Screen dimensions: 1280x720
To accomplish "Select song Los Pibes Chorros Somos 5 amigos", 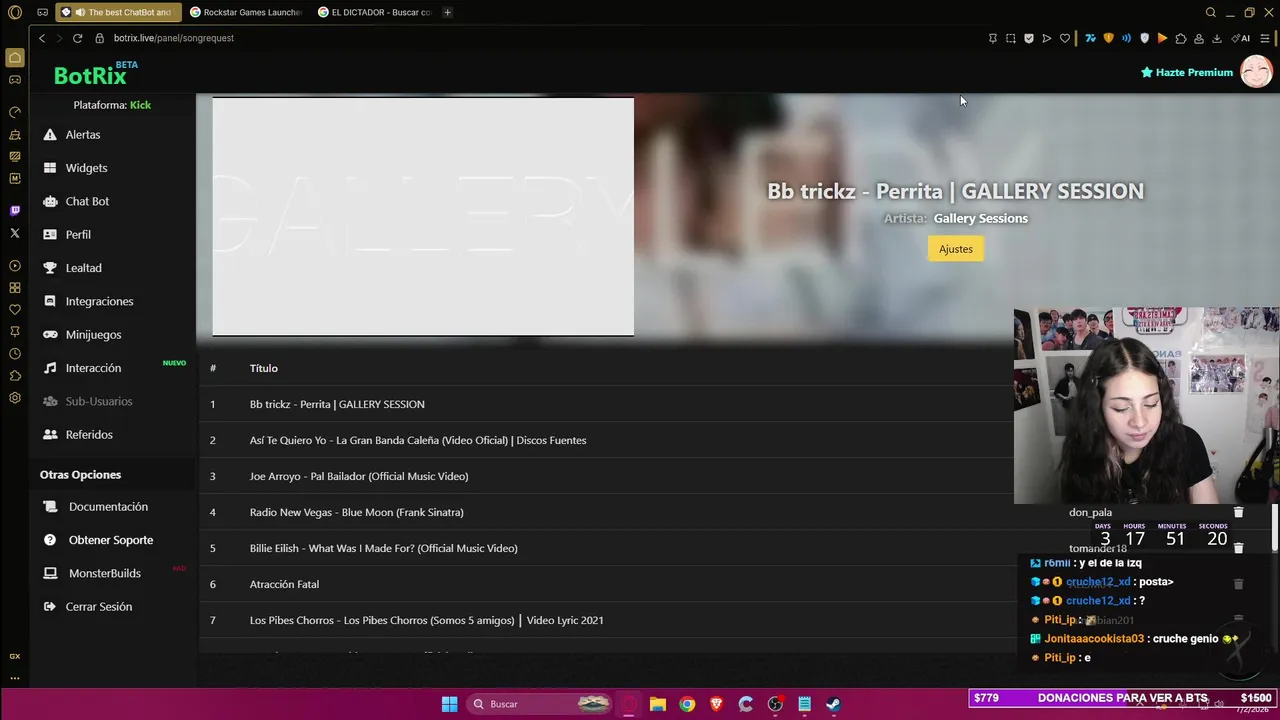I will tap(426, 620).
